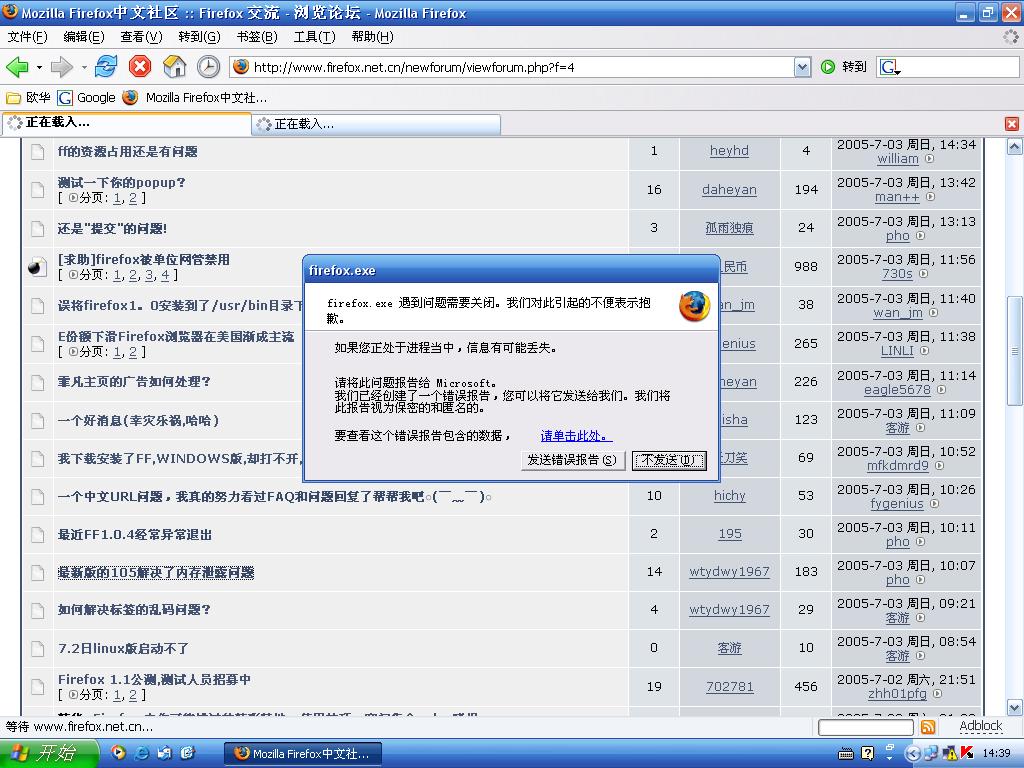
Task: Open Mozilla Firefox中文社 bookmark
Action: pos(195,98)
